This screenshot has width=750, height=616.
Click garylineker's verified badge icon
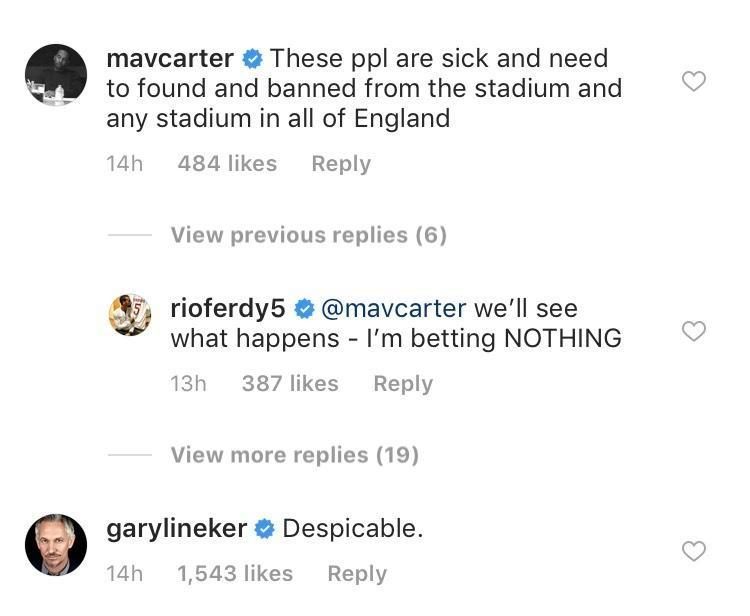pos(265,529)
